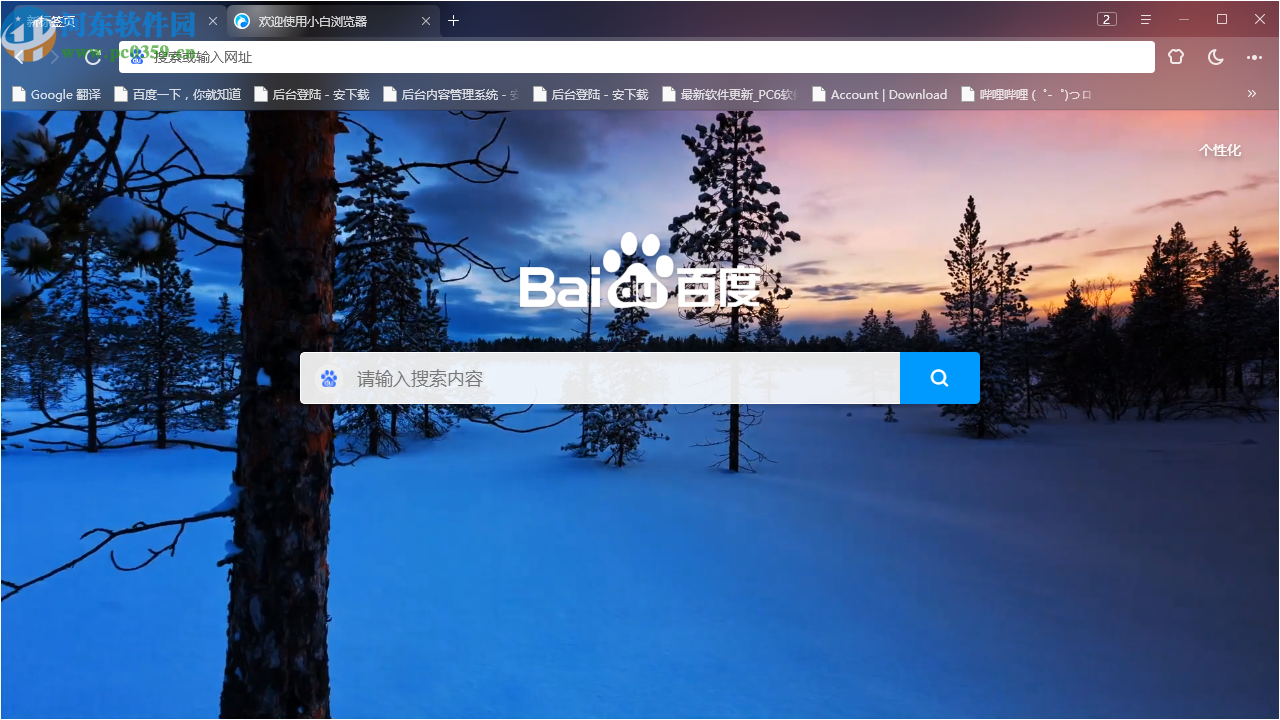Close the 新标签页 tab

tap(212, 21)
